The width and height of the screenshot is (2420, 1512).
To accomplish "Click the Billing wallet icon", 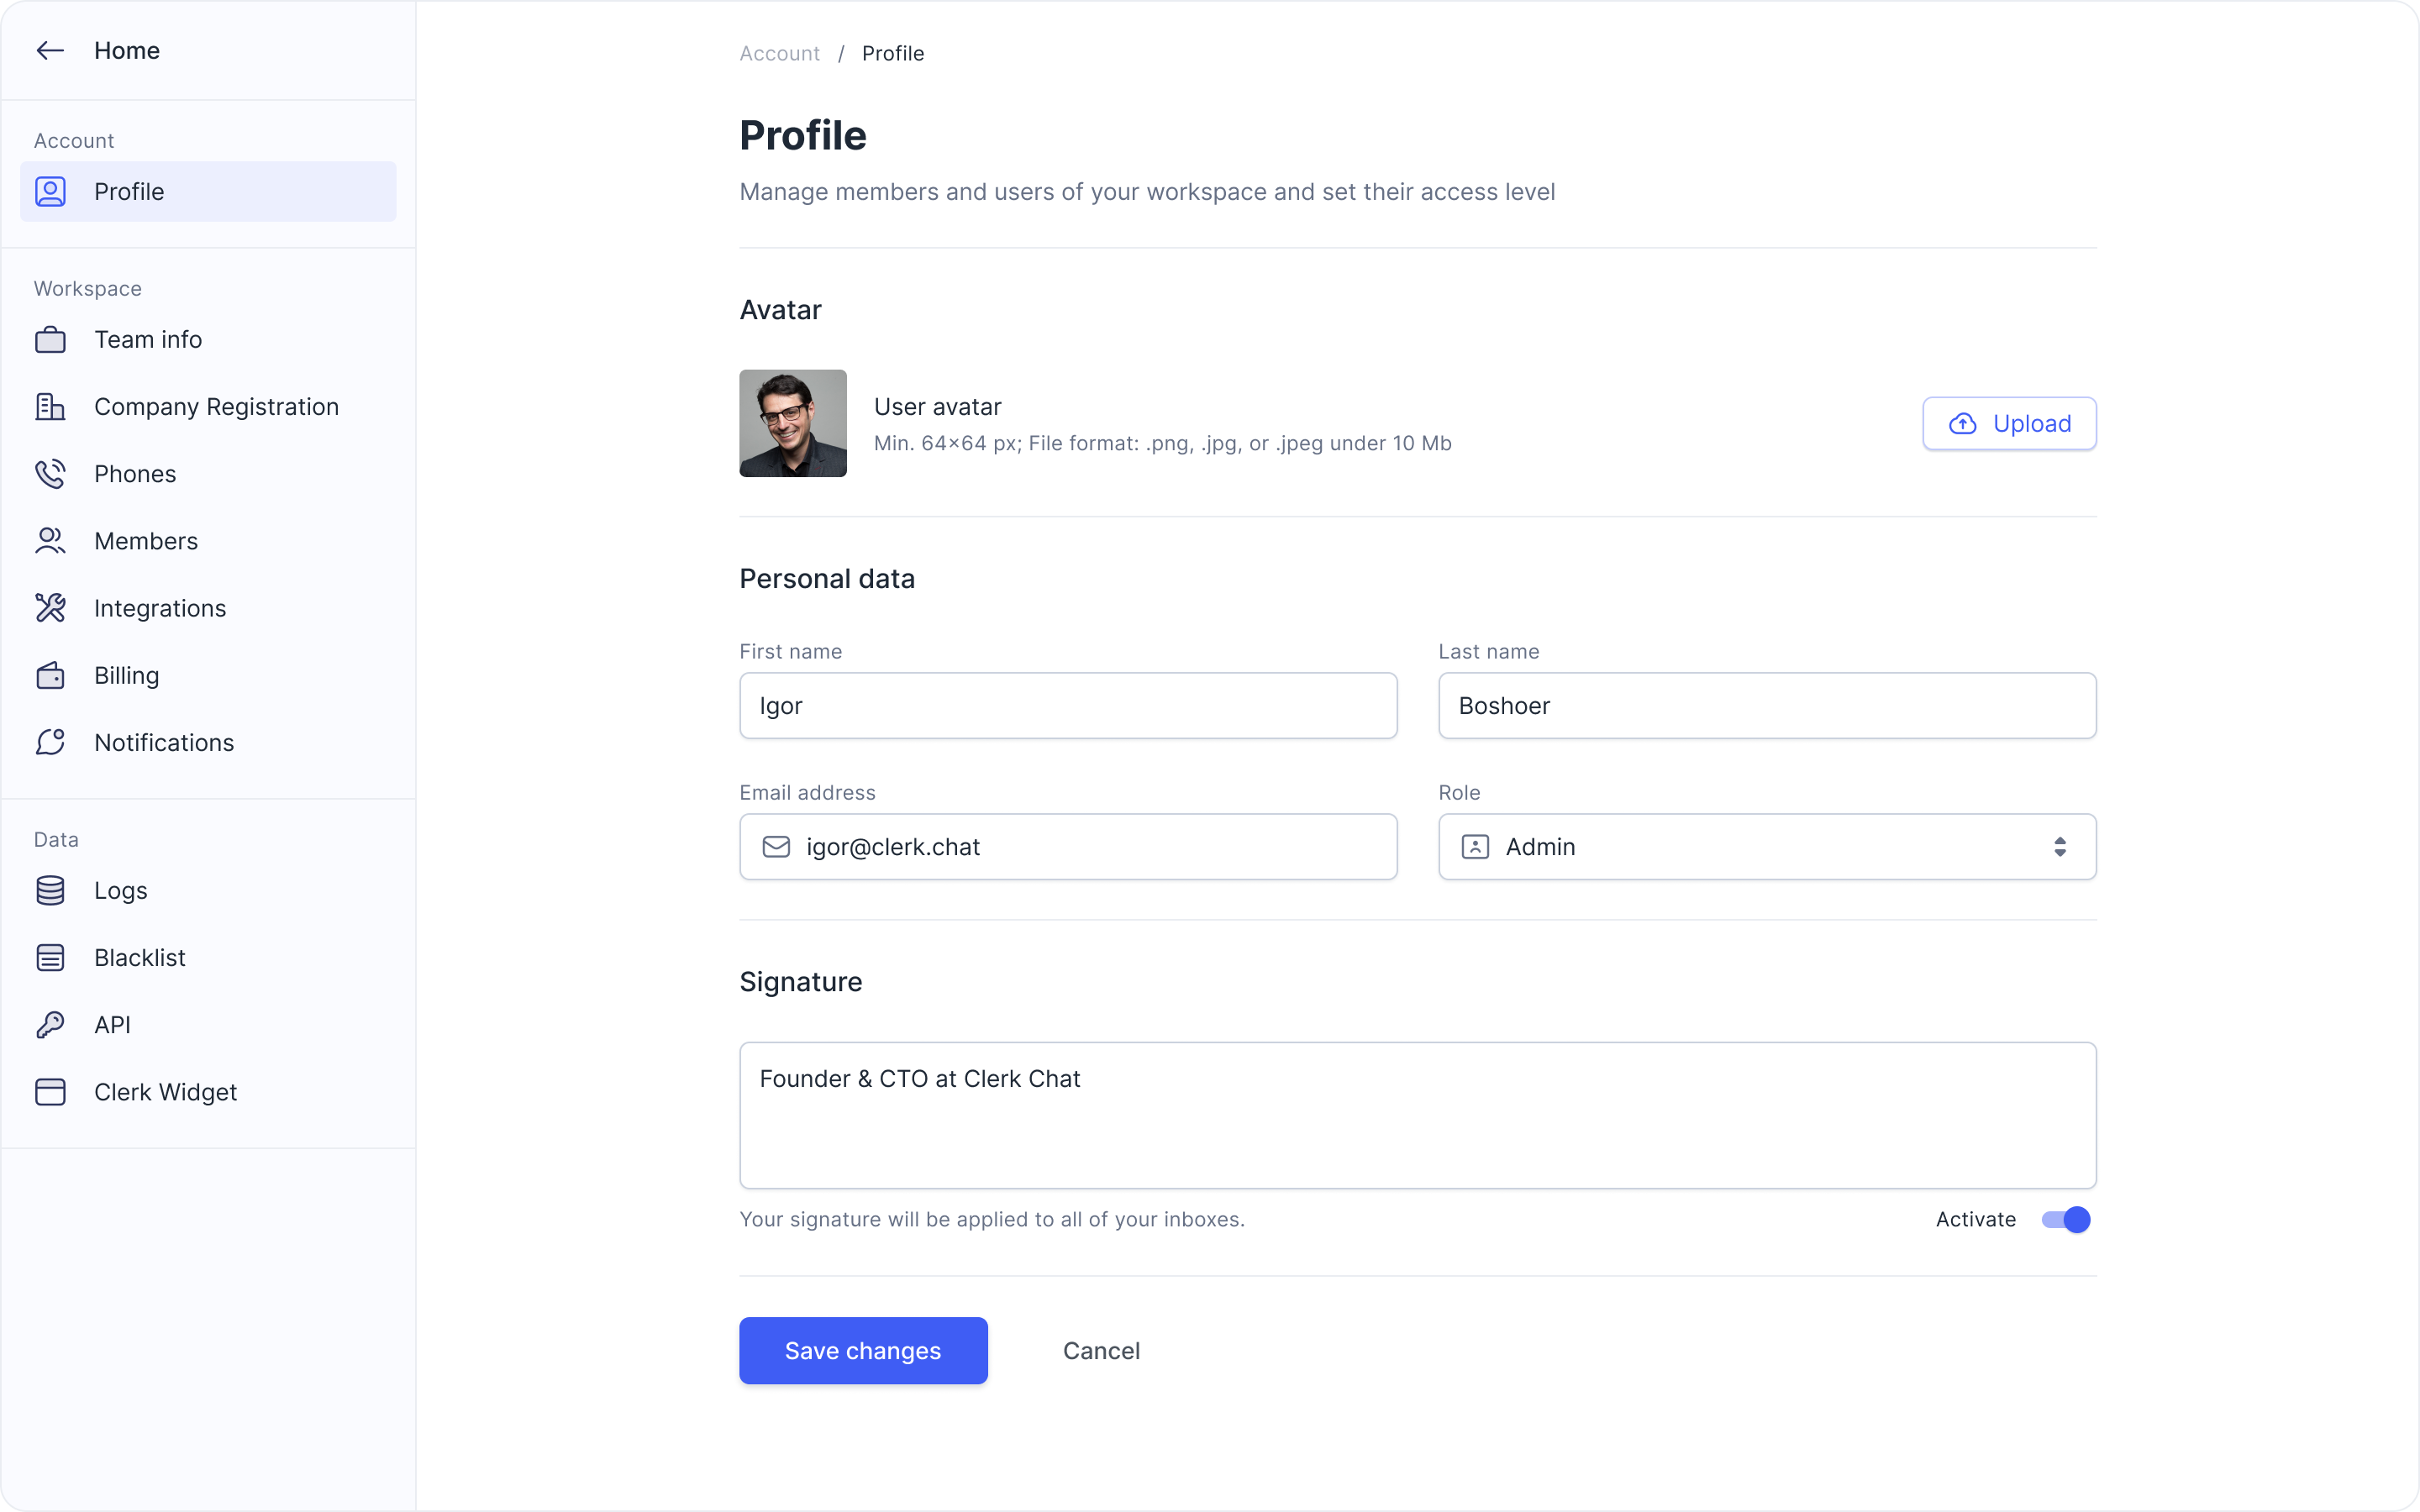I will click(x=50, y=676).
